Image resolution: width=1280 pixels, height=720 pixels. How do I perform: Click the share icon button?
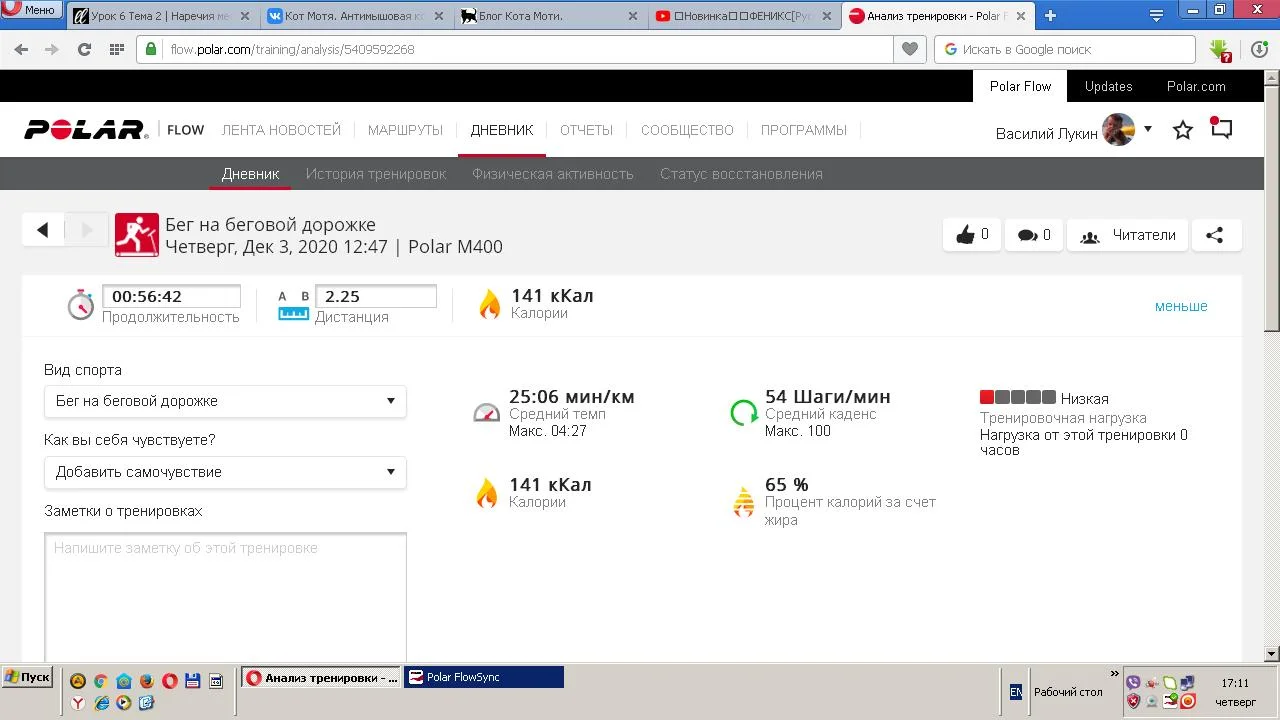(1215, 235)
